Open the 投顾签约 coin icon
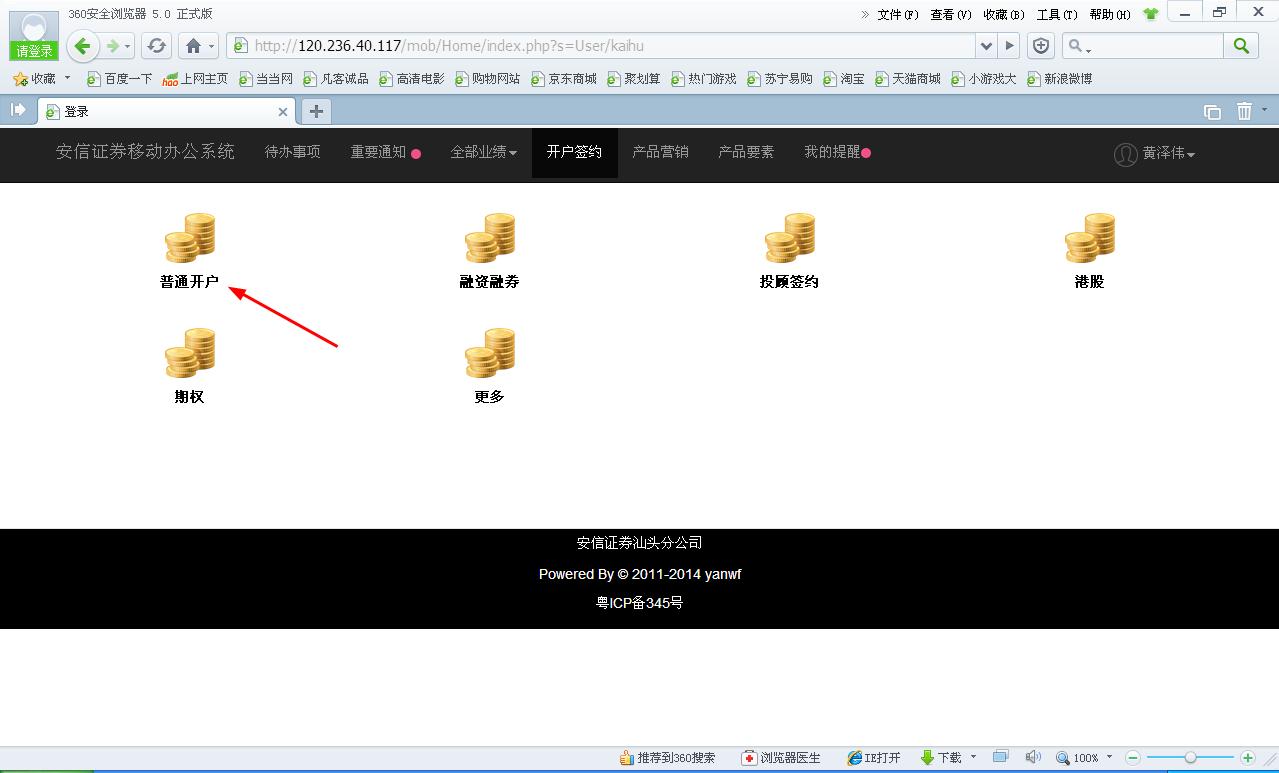Screen dimensions: 1279x773 790,238
